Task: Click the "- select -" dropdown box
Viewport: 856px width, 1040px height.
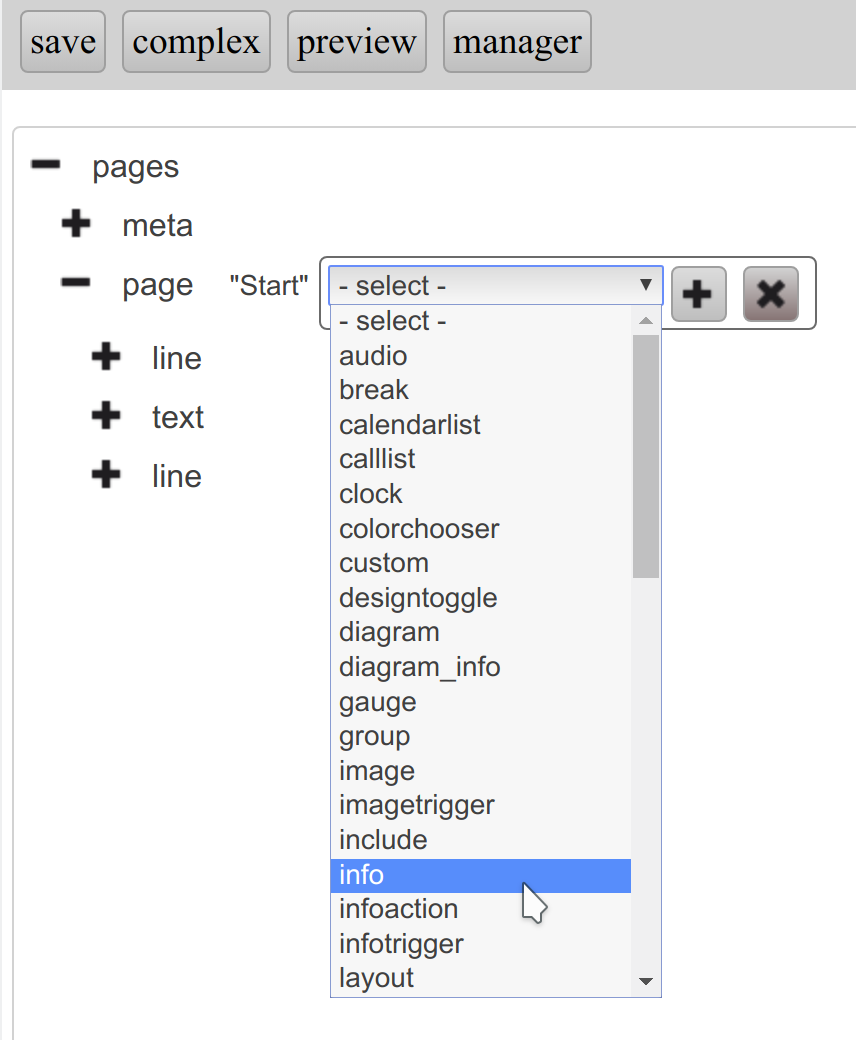Action: click(495, 286)
